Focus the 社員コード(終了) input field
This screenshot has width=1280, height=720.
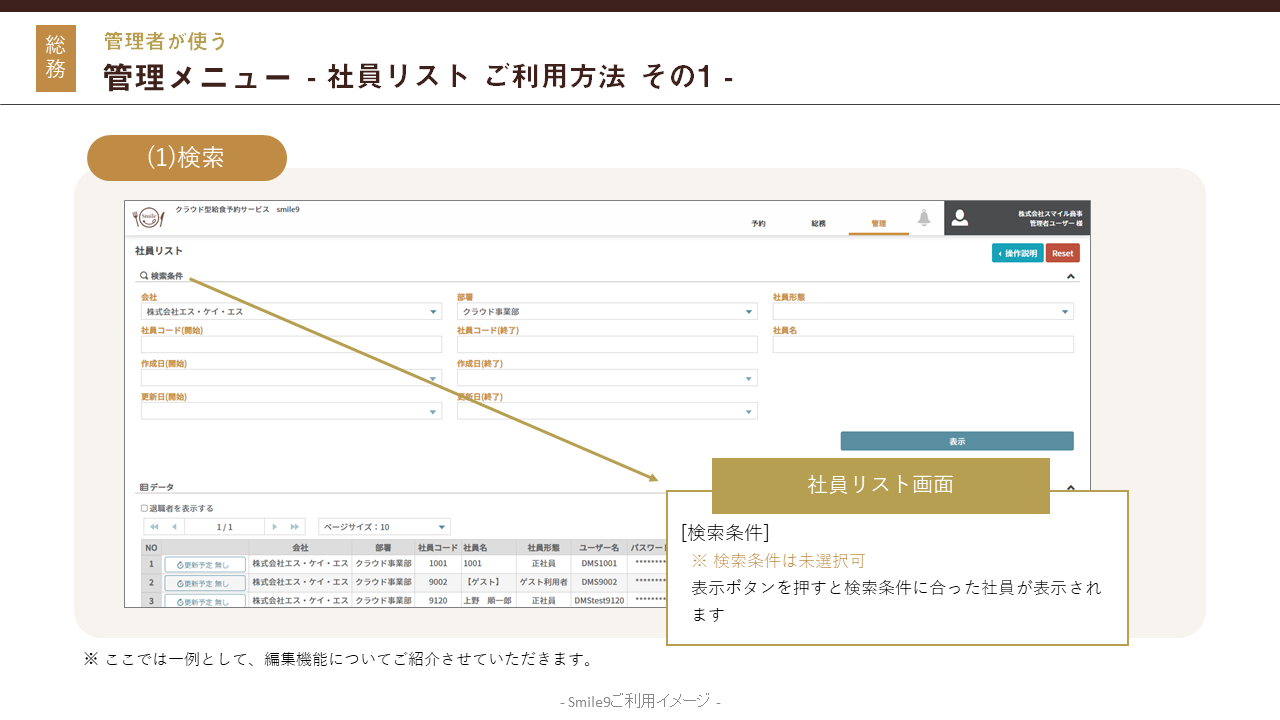click(607, 345)
